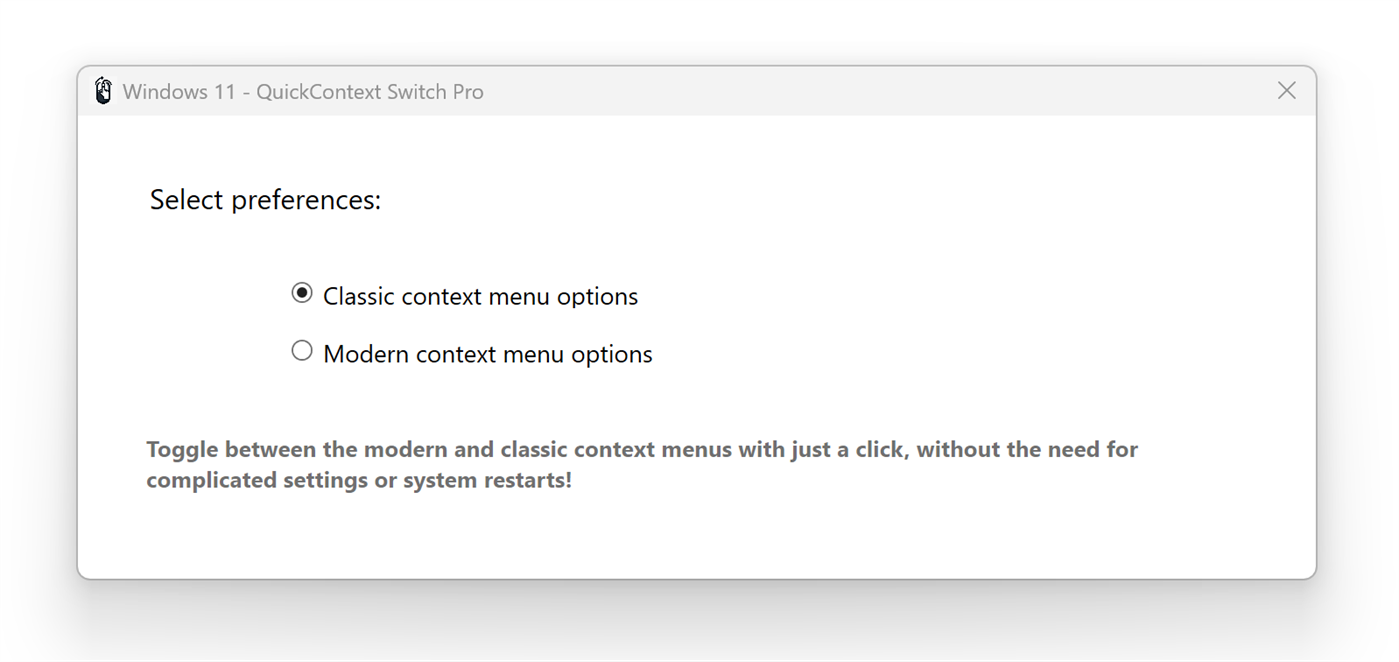Click "without the need for" in description
The image size is (1399, 662).
pos(1027,450)
